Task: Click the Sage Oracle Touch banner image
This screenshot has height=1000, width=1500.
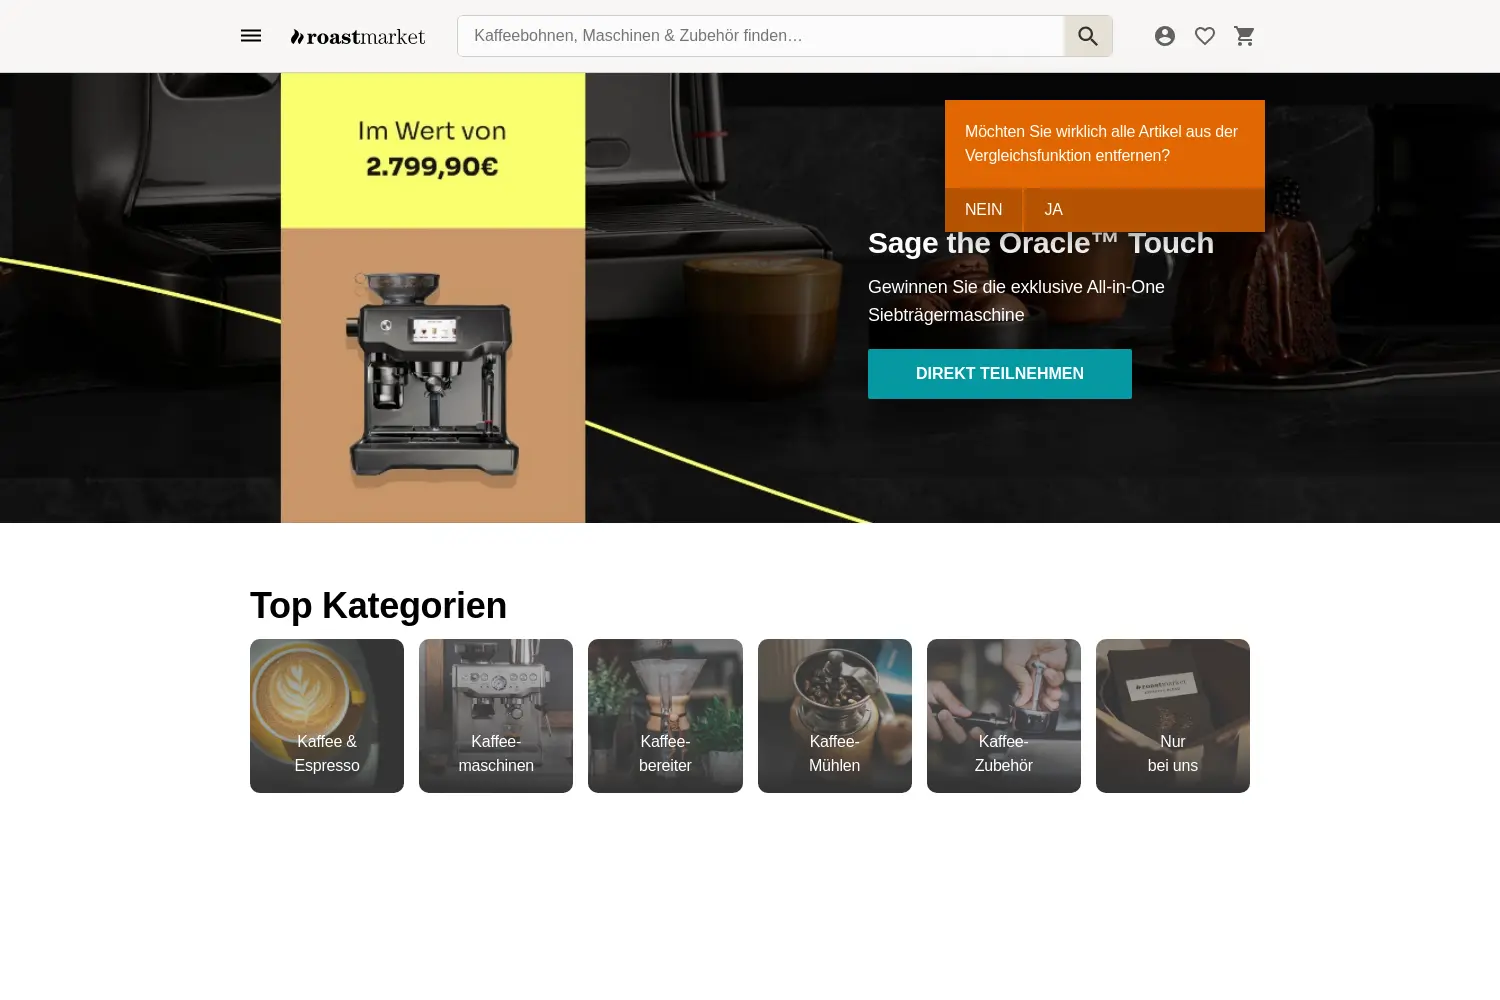Action: coord(433,298)
